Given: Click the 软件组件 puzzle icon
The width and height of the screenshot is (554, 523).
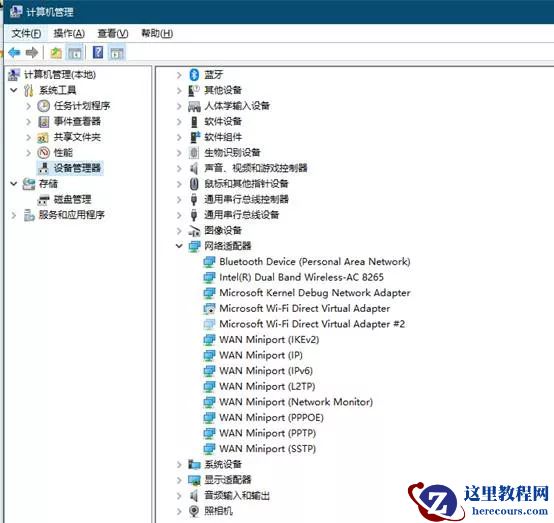Looking at the screenshot, I should point(195,137).
